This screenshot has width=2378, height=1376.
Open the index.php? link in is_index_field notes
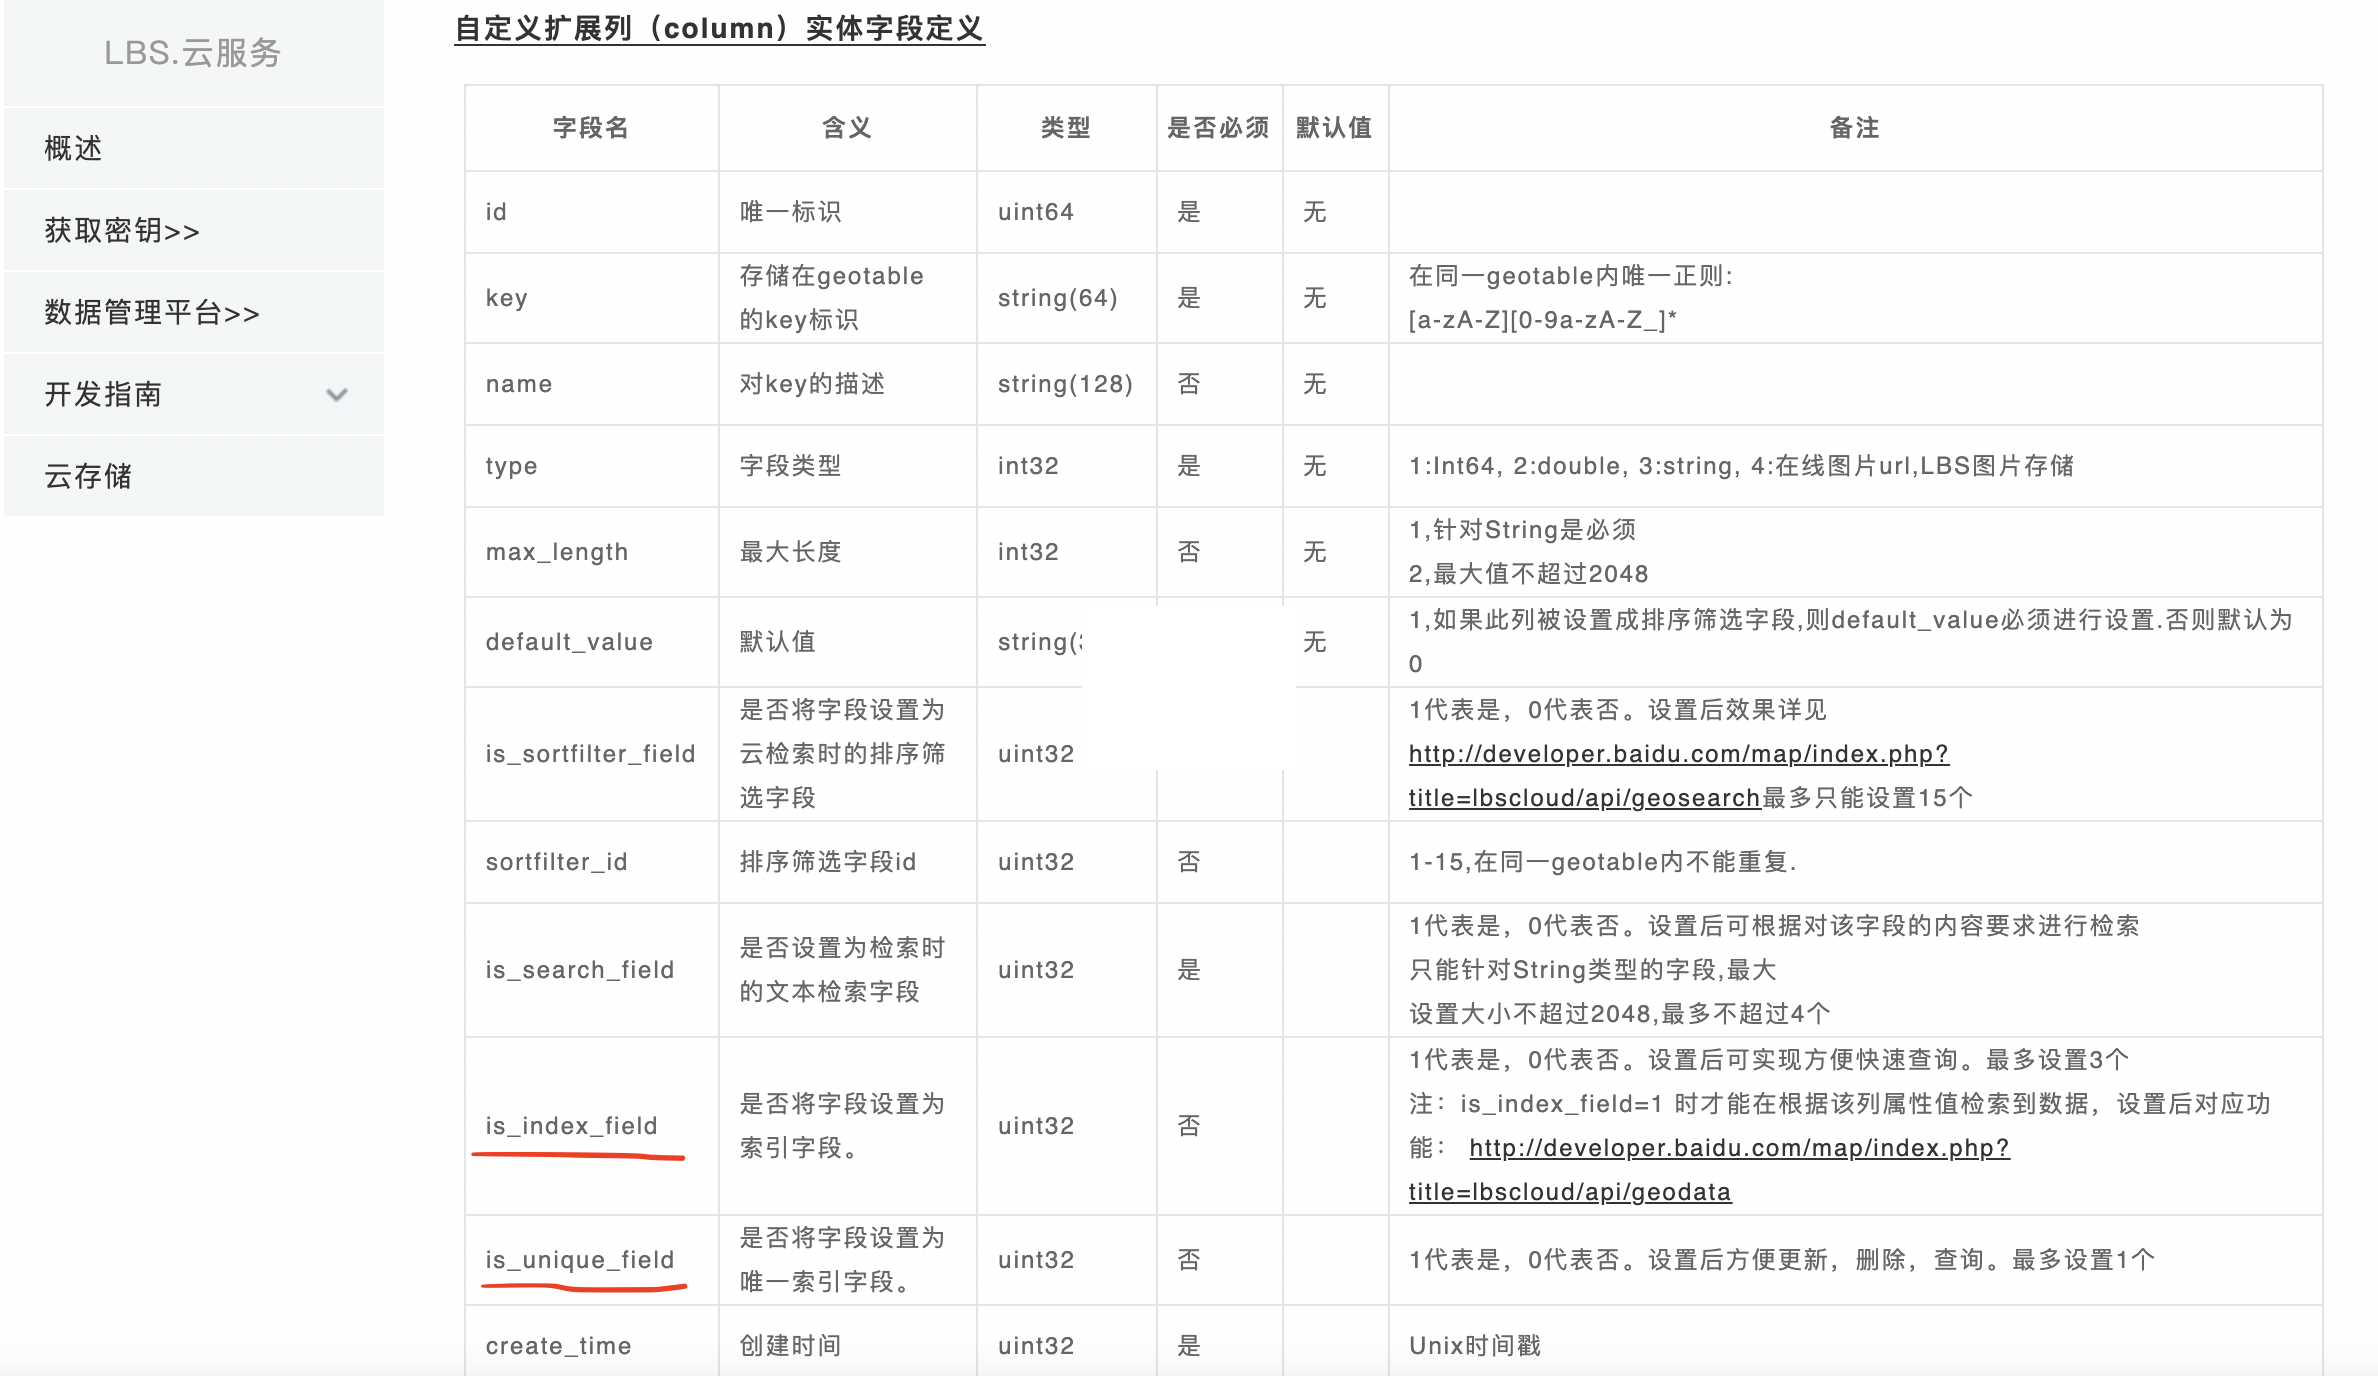1739,1148
